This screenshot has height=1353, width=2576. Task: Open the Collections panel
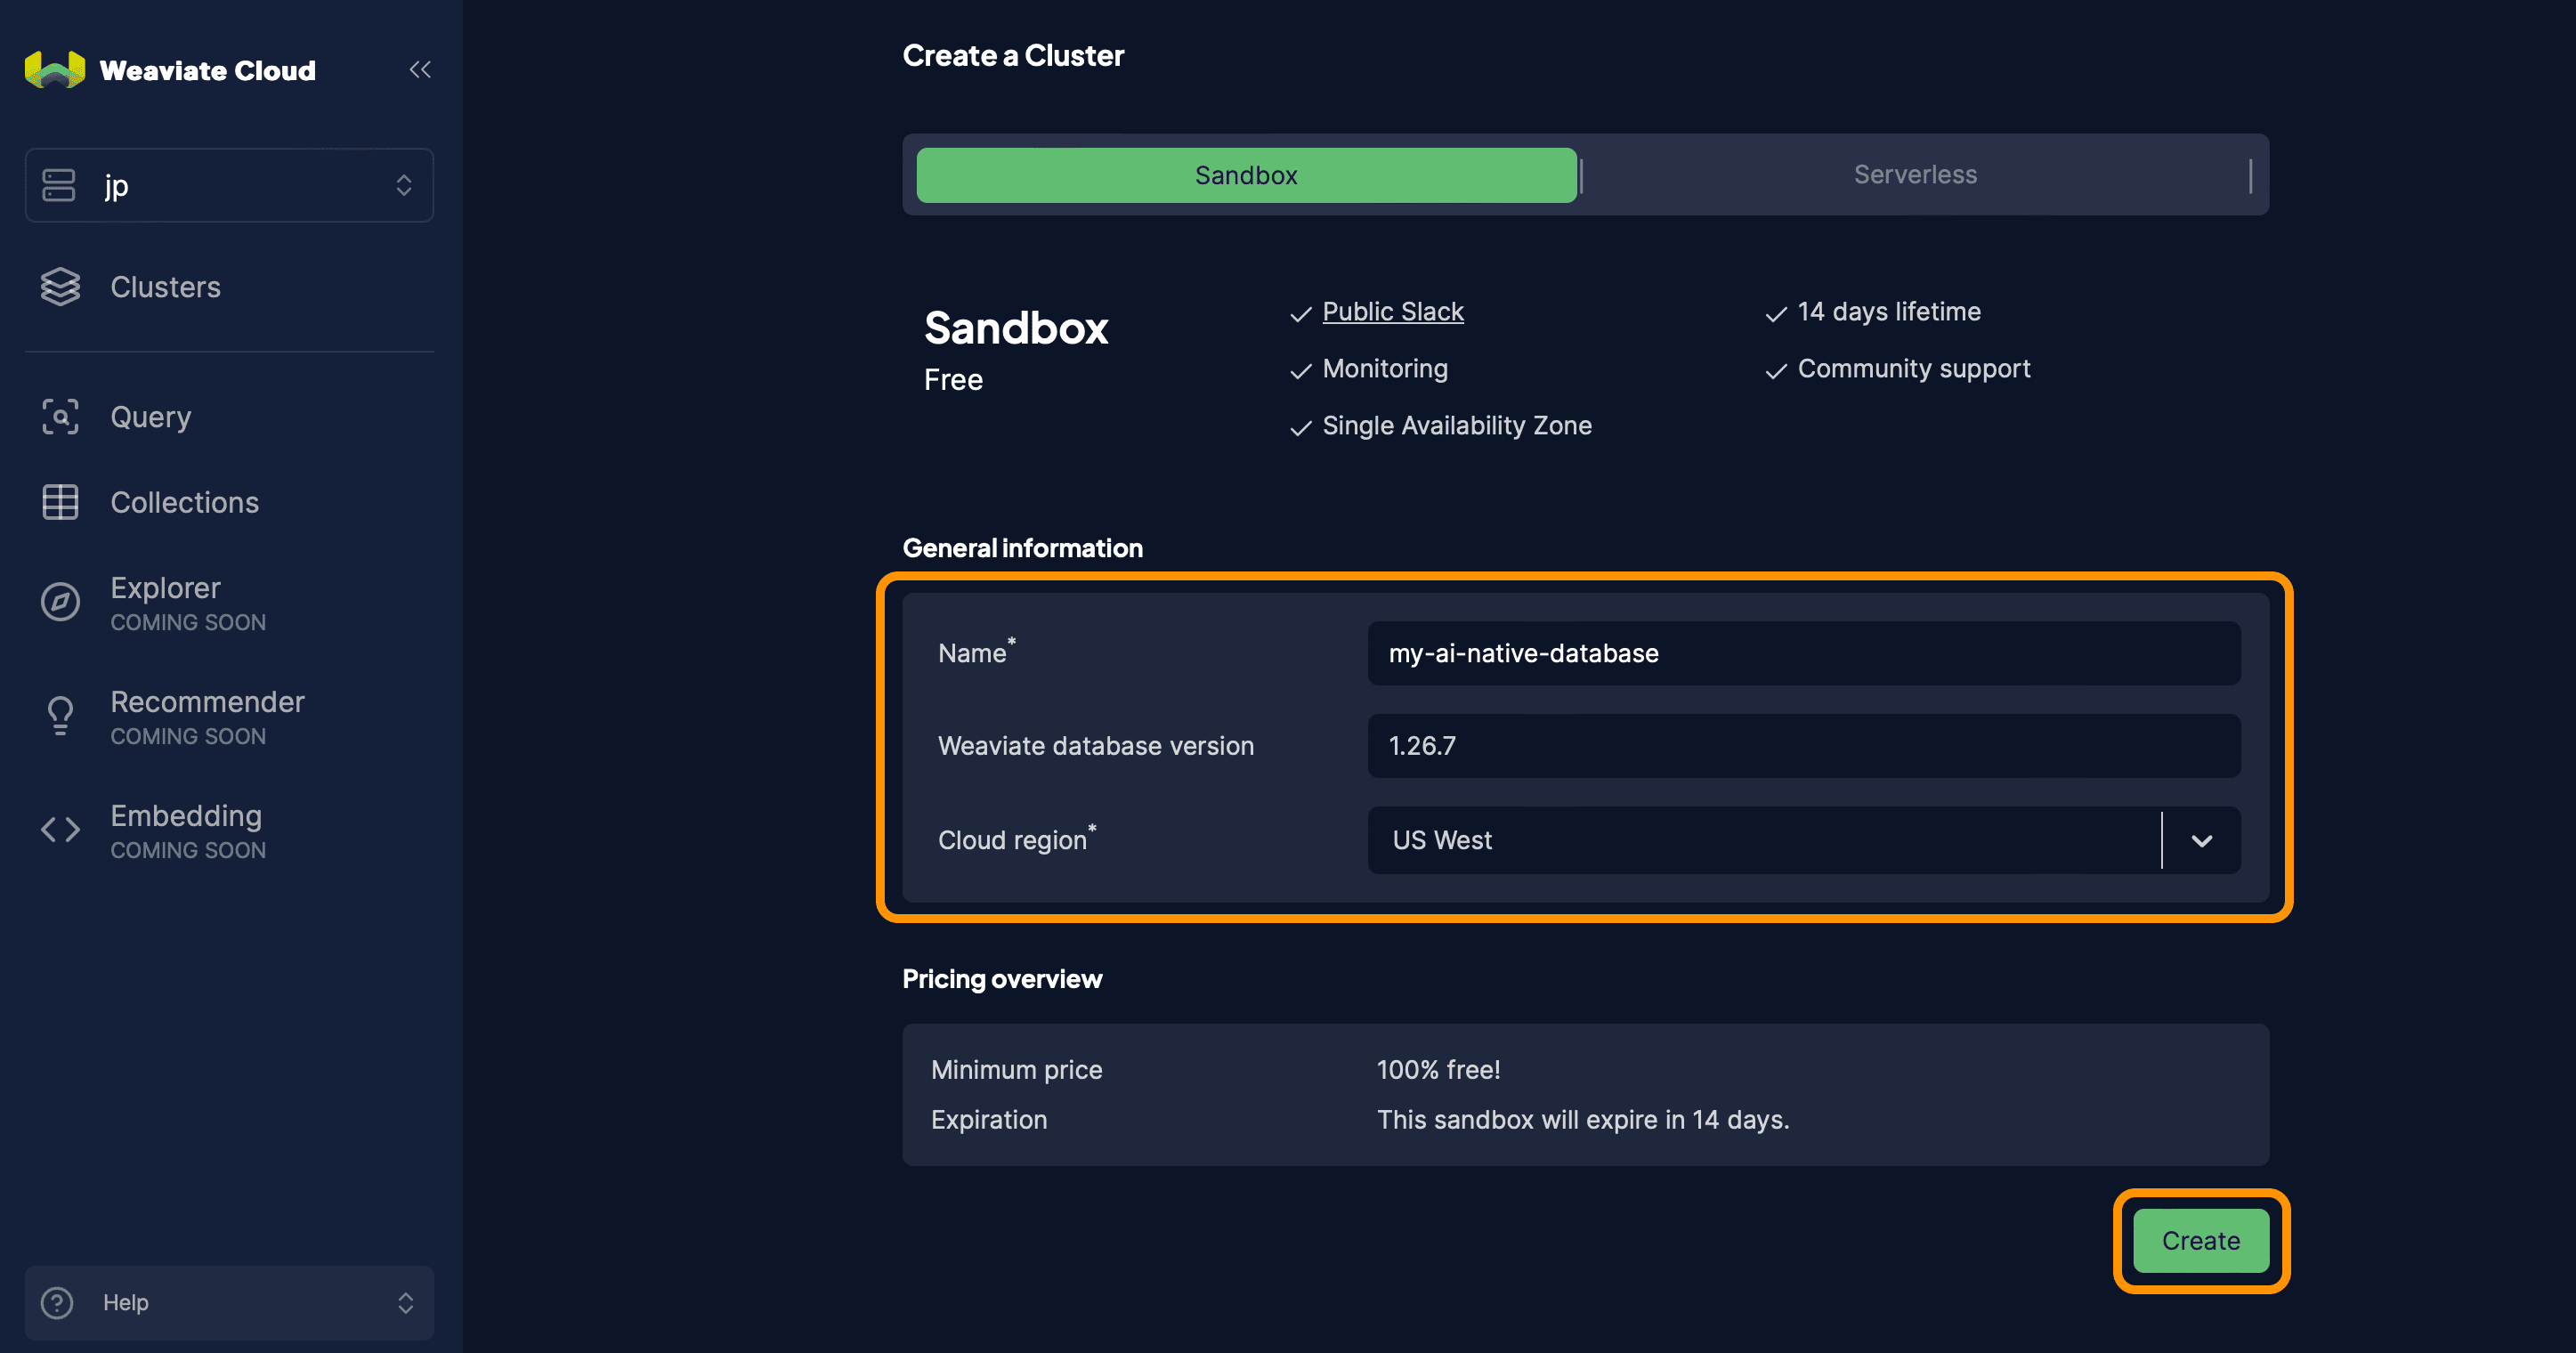184,501
